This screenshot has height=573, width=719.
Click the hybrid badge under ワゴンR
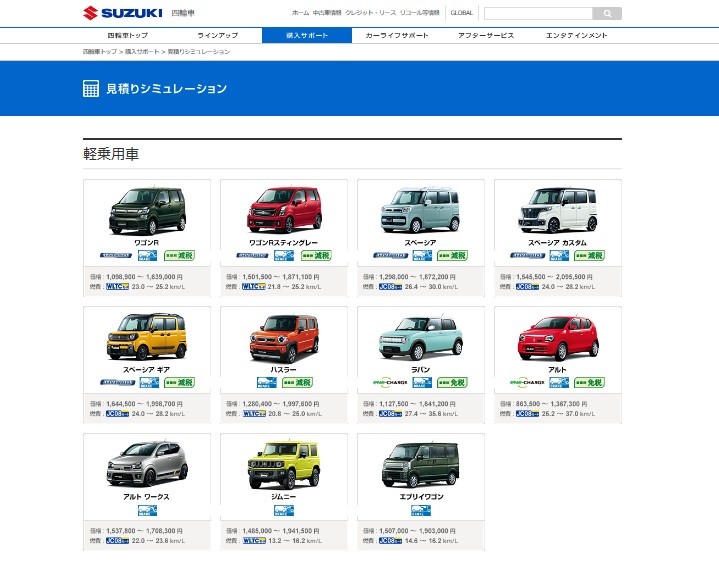tap(116, 256)
